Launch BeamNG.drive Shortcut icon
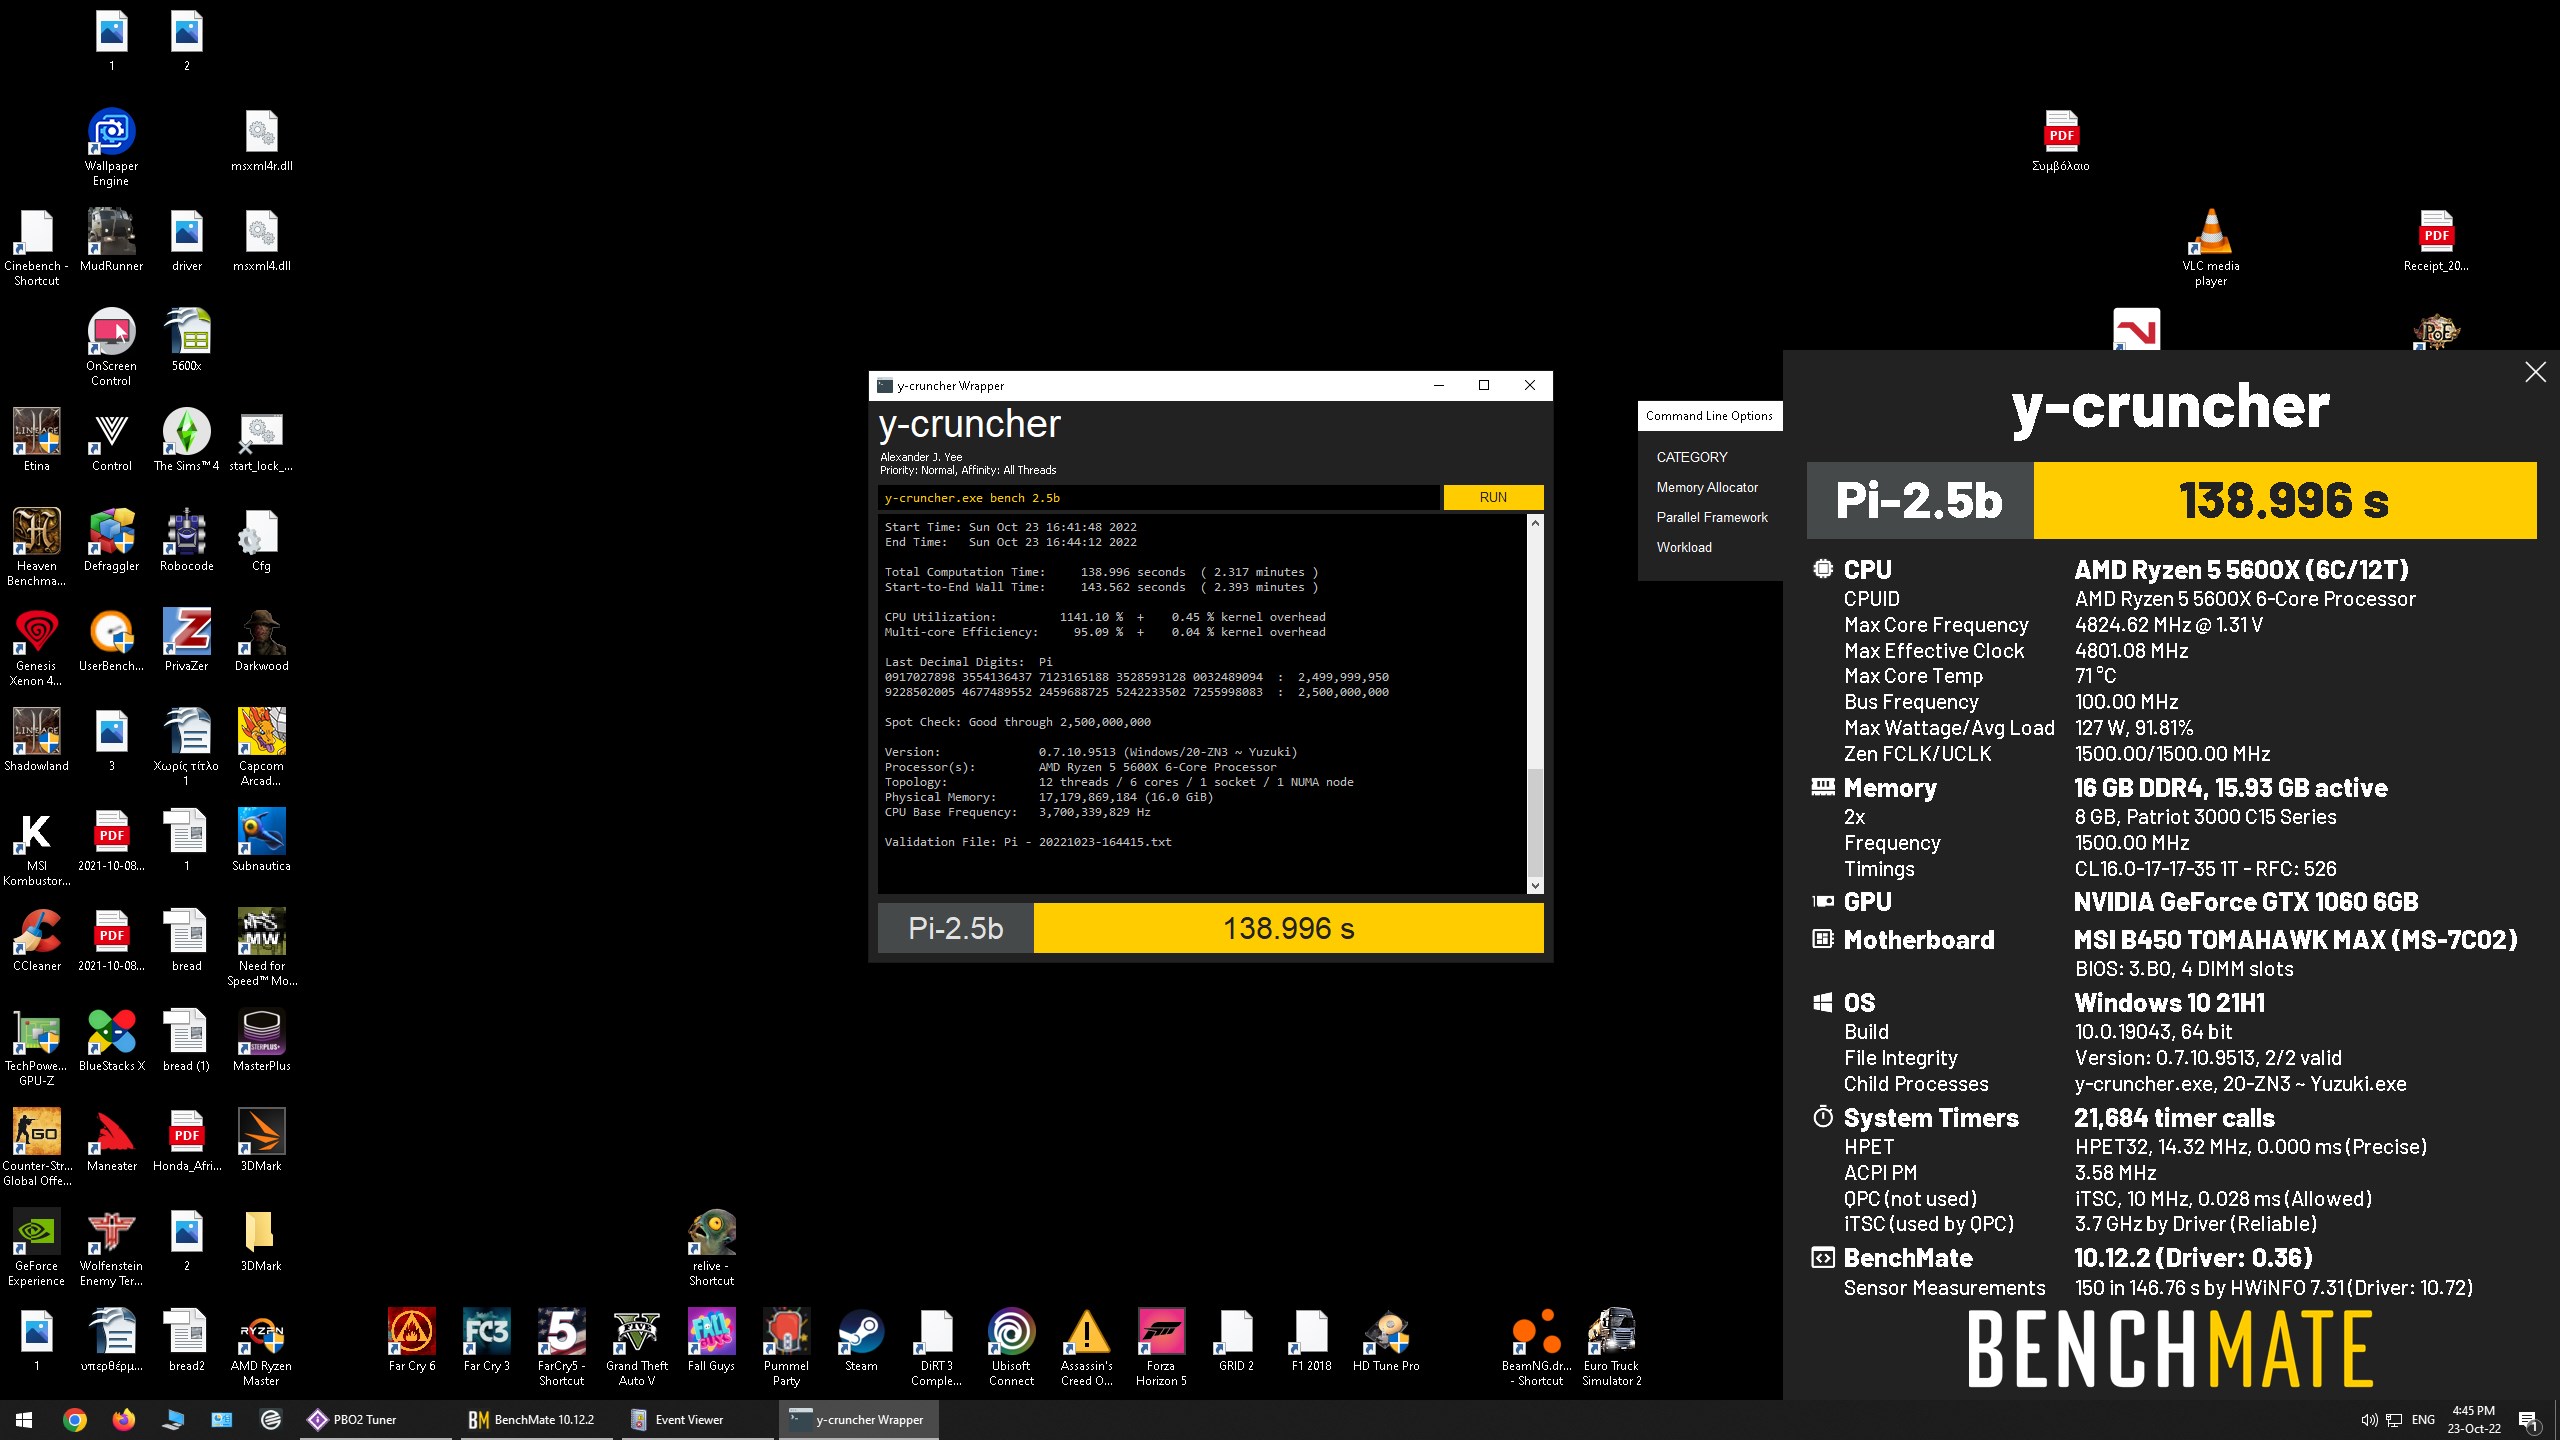The image size is (2560, 1440). (1536, 1347)
